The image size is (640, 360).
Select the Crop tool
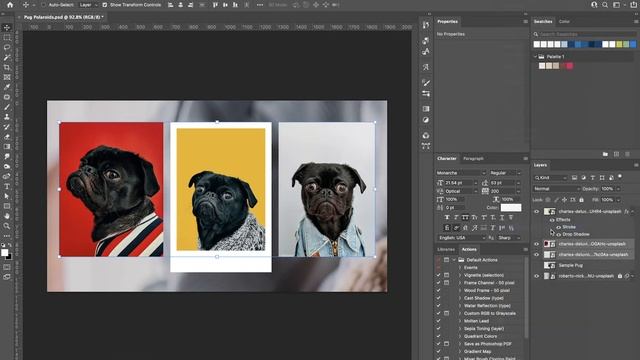pyautogui.click(x=7, y=67)
